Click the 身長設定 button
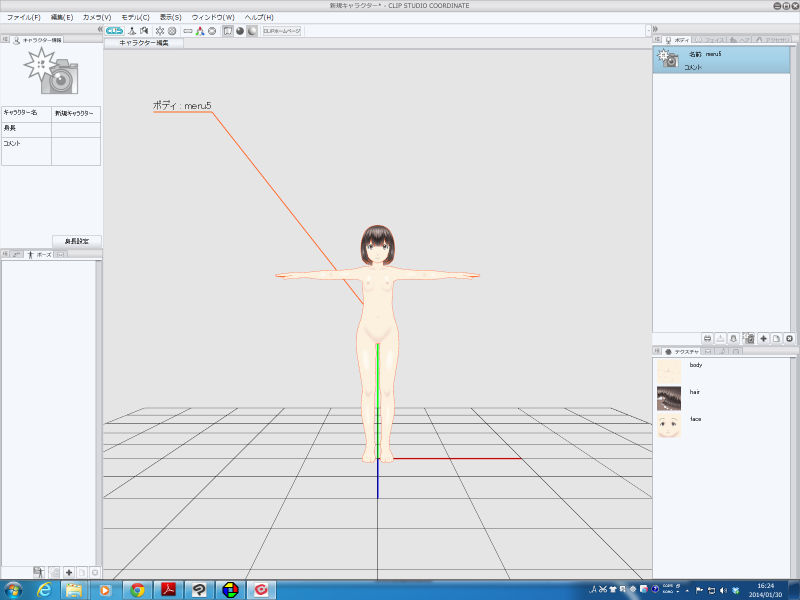The image size is (800, 600). point(76,241)
